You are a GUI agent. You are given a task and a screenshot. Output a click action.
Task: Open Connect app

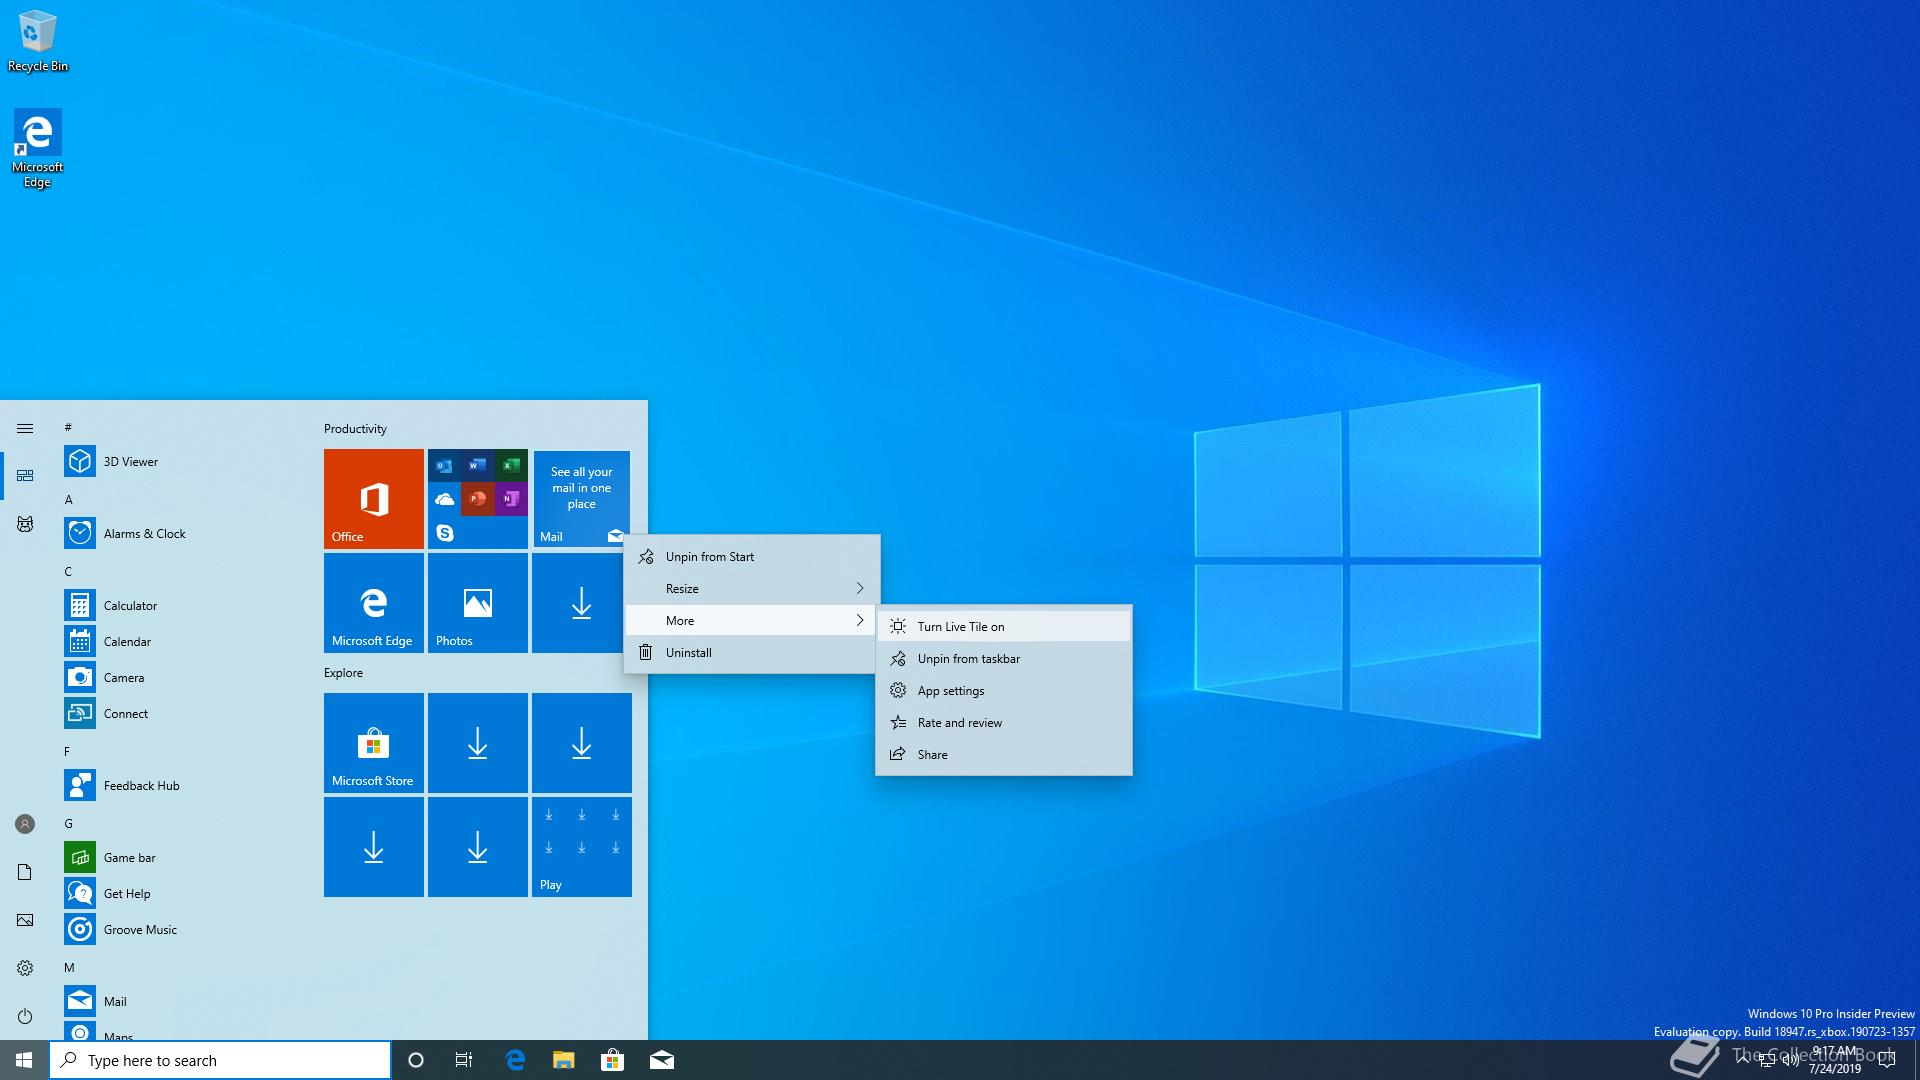180,714
